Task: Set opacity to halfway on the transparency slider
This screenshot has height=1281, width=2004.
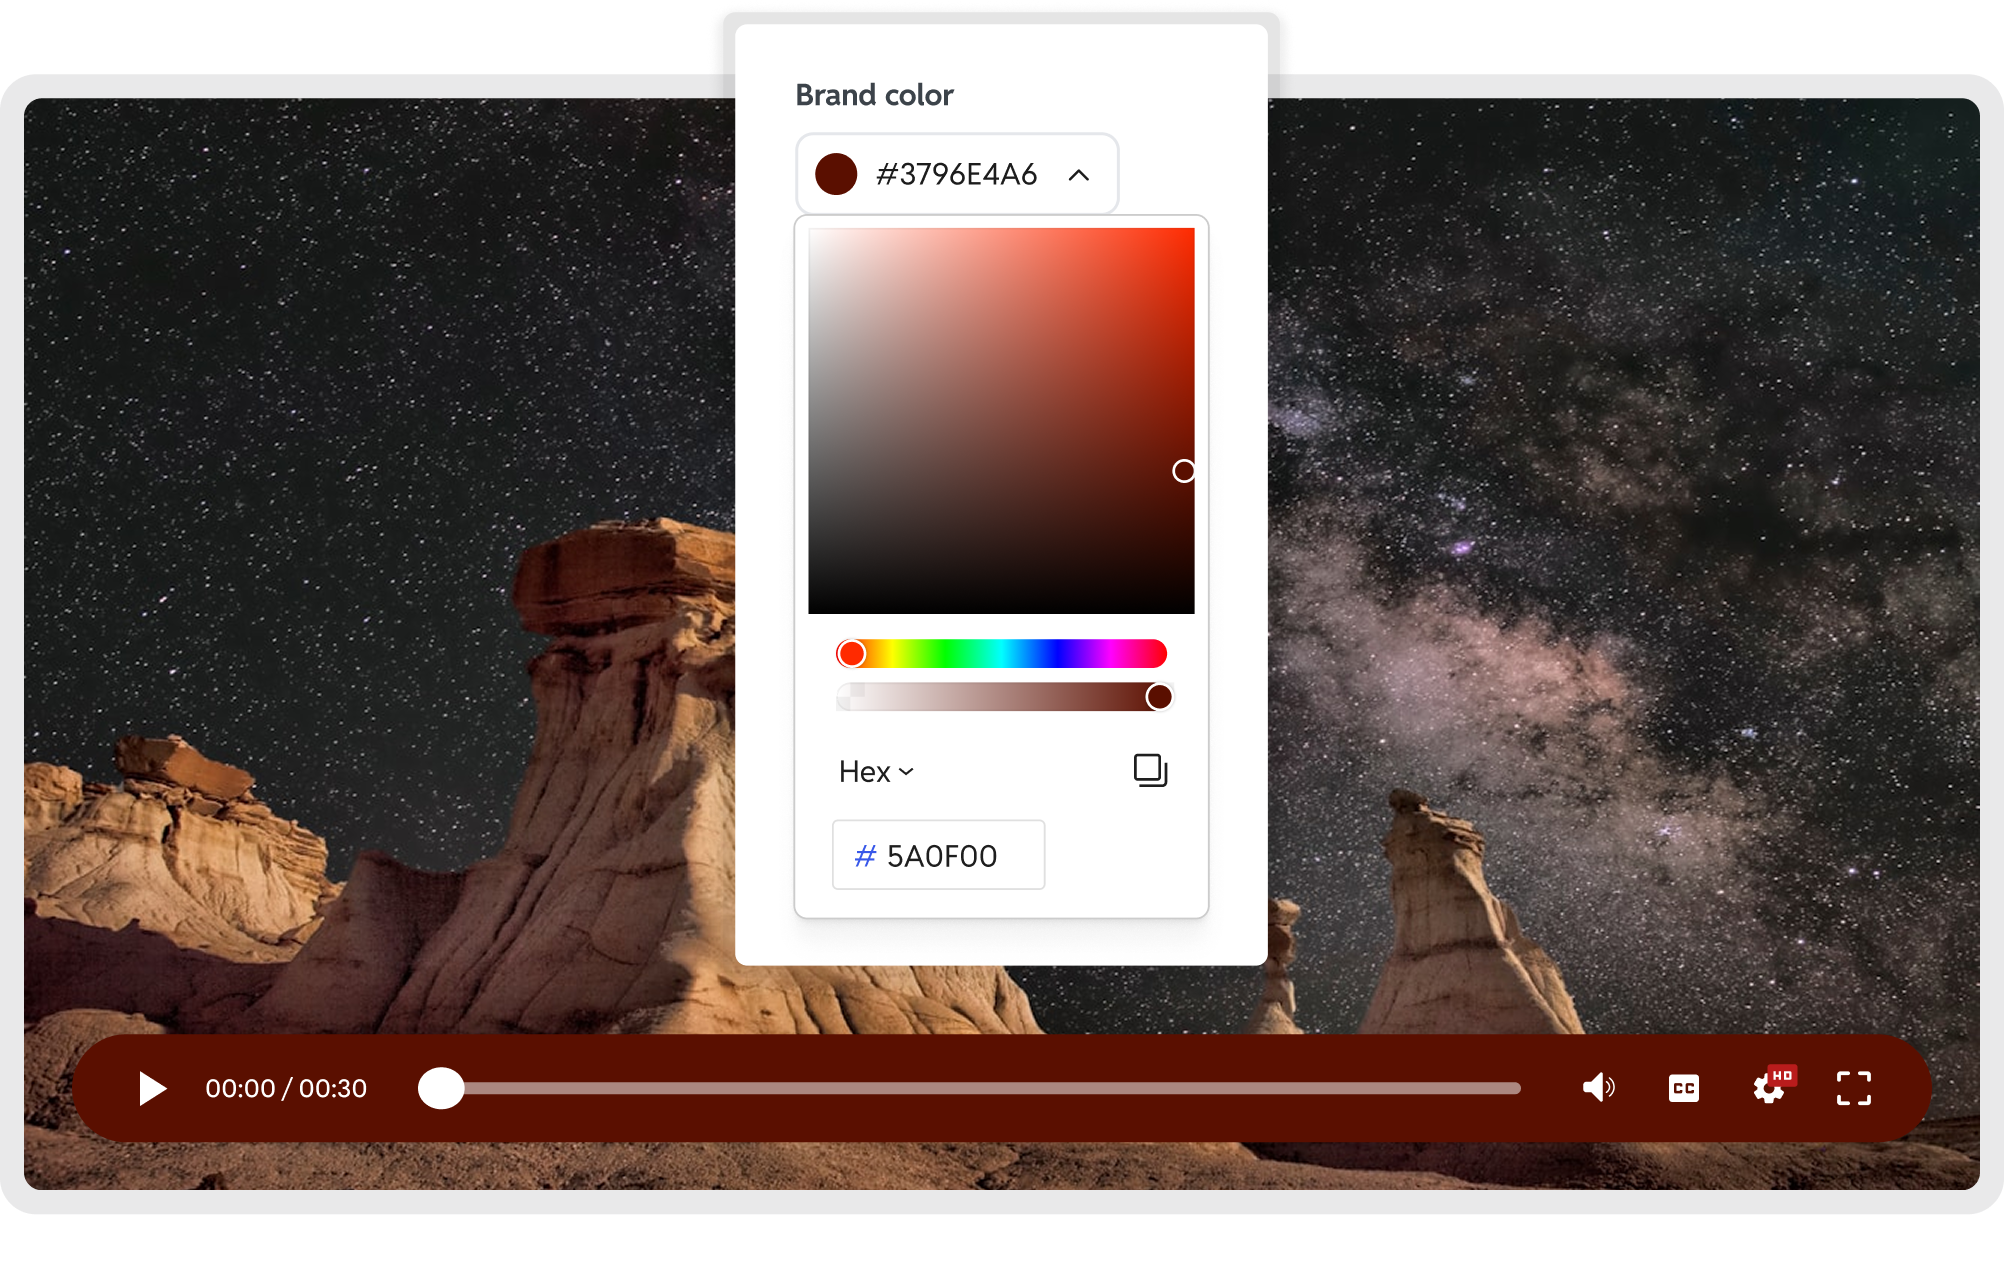Action: tap(1000, 696)
